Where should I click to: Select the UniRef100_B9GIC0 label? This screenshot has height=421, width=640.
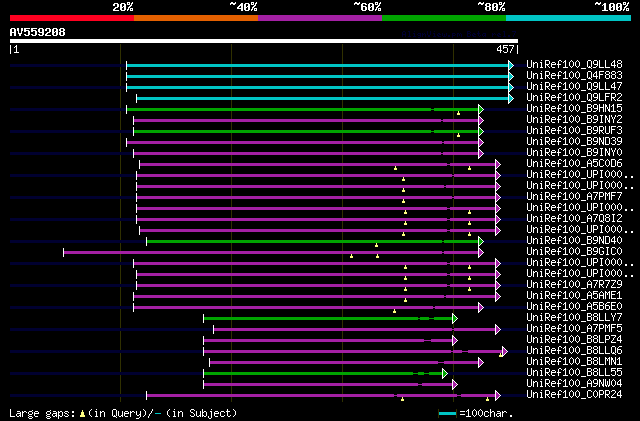574,252
